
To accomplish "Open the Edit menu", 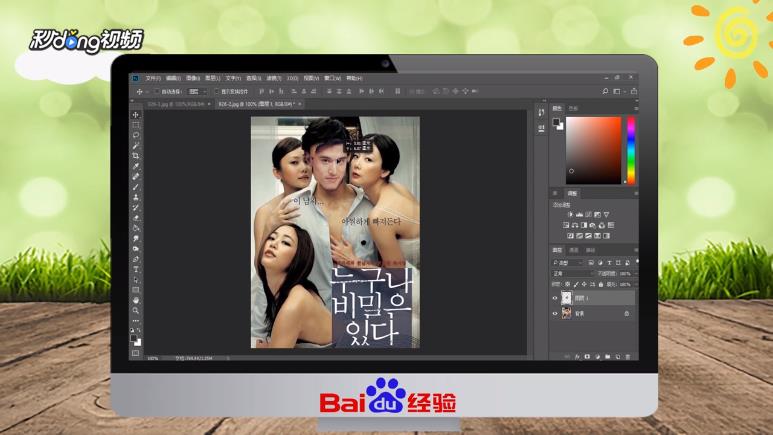I will [173, 78].
